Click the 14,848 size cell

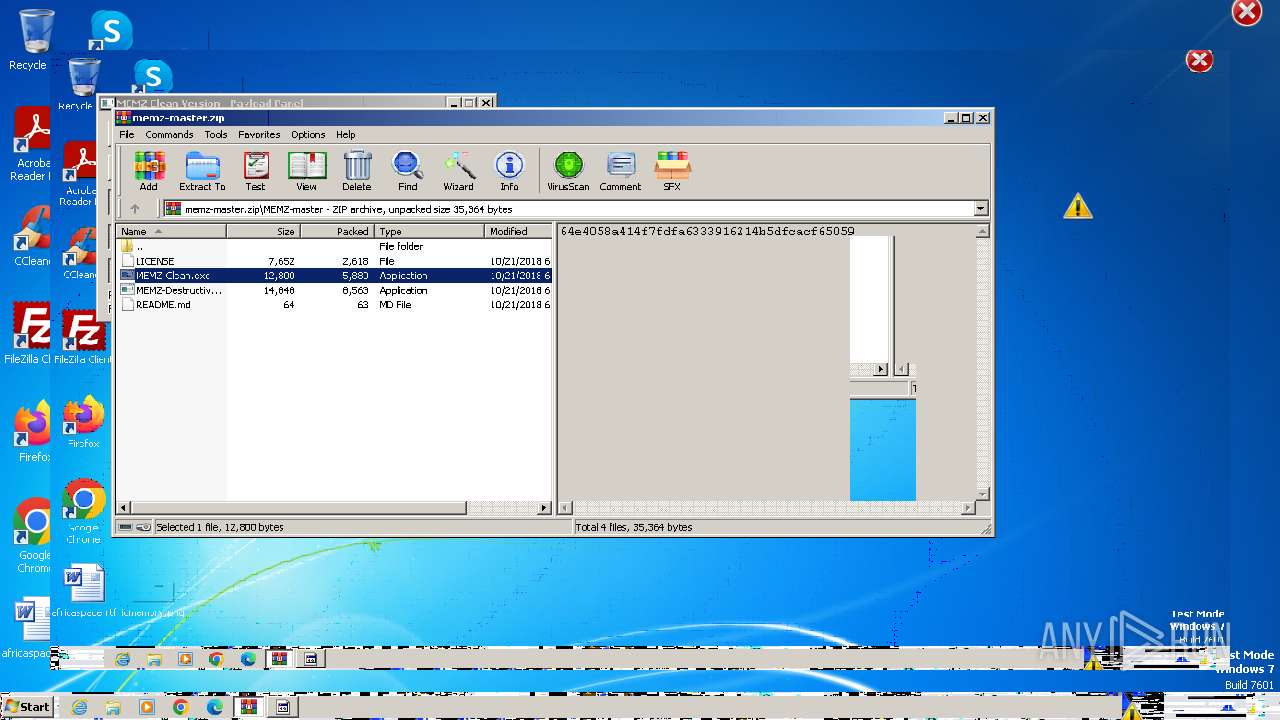pyautogui.click(x=279, y=290)
